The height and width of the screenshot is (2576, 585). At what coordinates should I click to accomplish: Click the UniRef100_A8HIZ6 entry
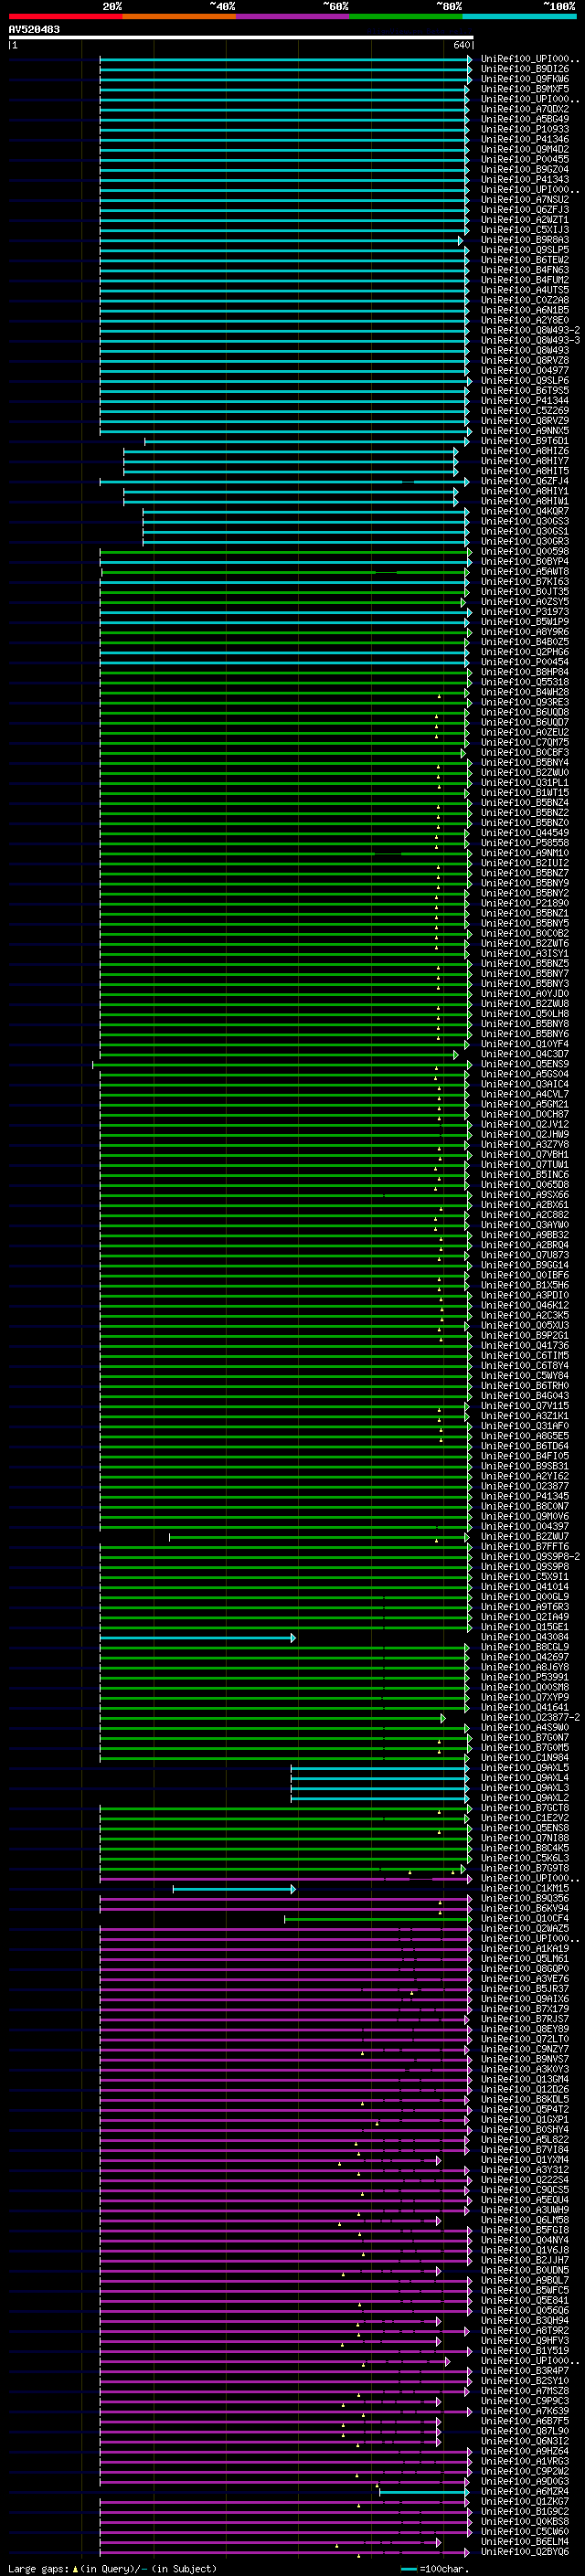(525, 451)
